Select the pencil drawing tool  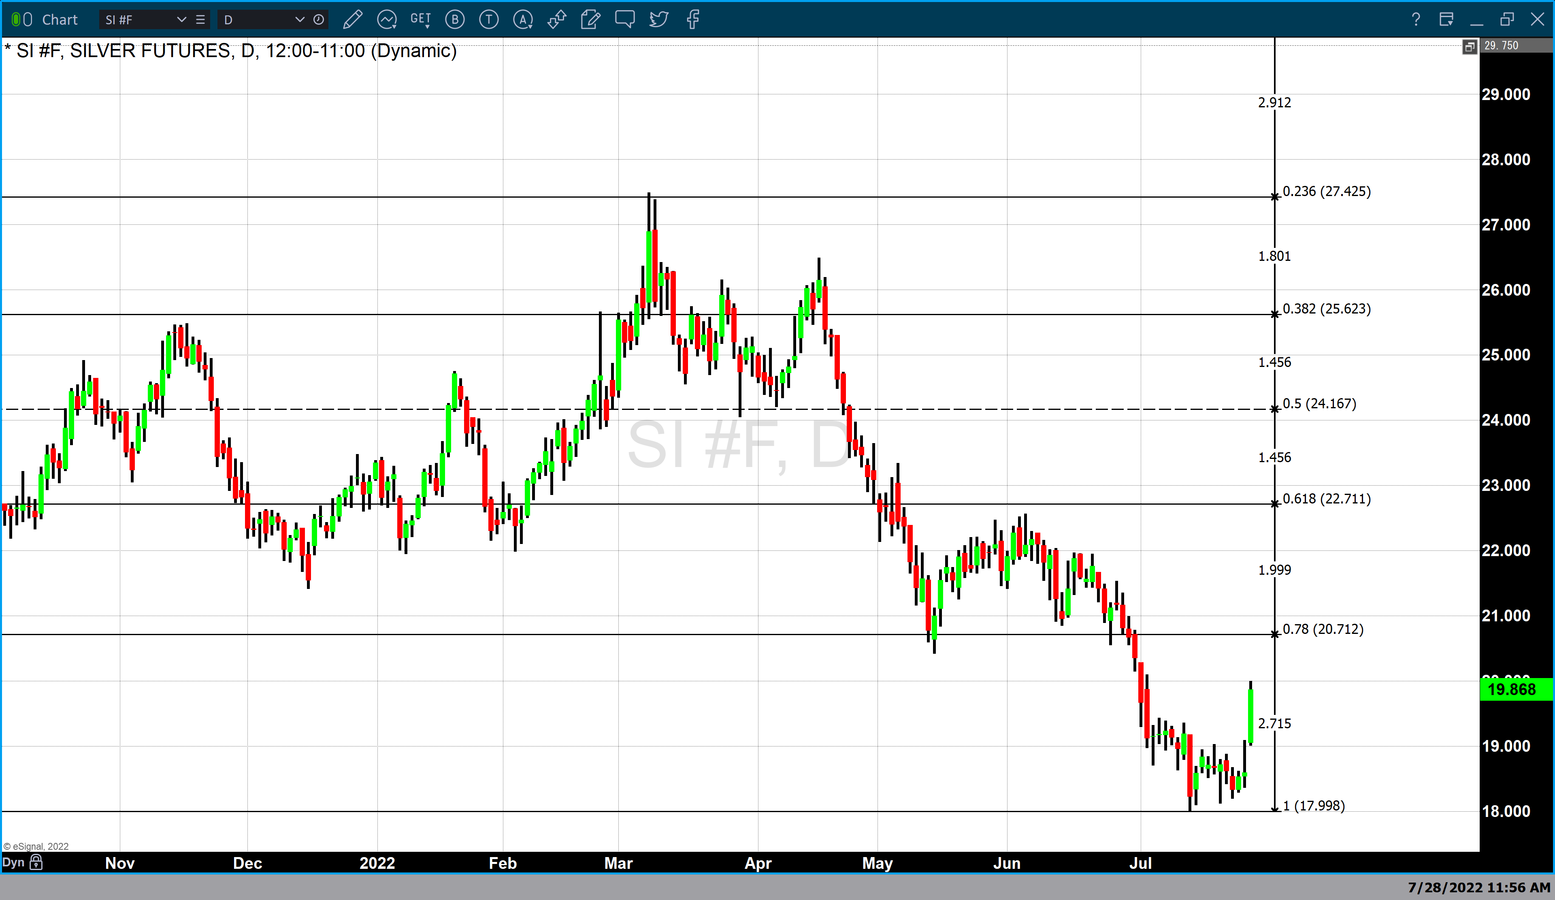[352, 19]
